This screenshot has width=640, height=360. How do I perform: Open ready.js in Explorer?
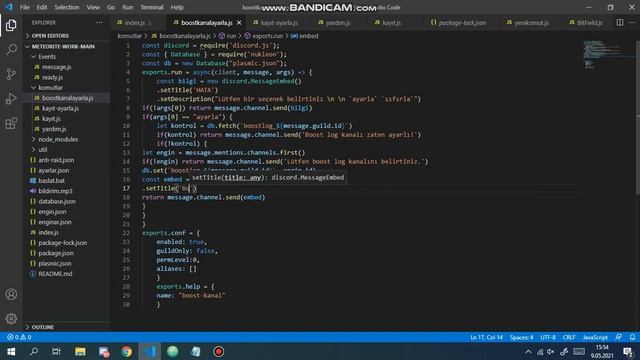point(52,78)
